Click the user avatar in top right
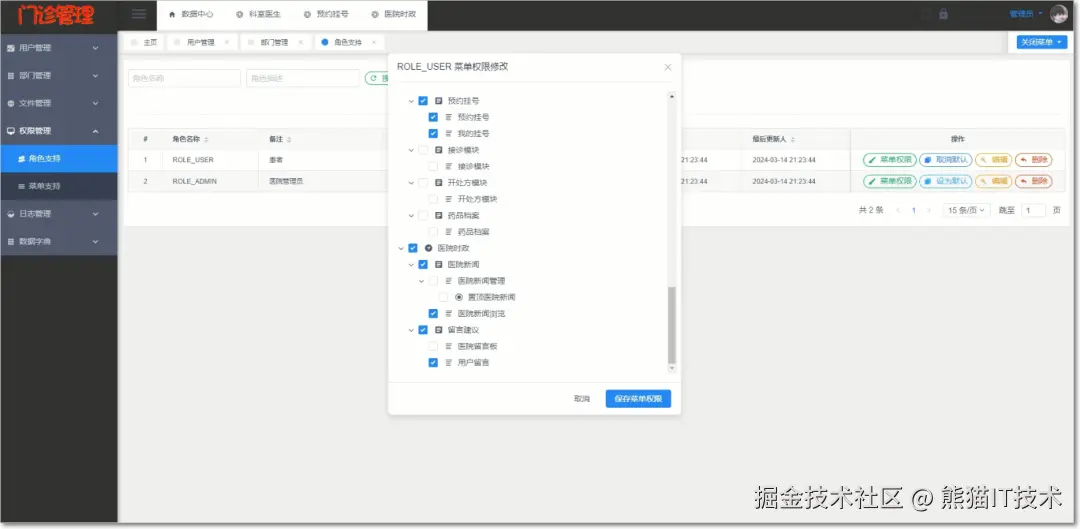The image size is (1080, 529). [x=1059, y=14]
